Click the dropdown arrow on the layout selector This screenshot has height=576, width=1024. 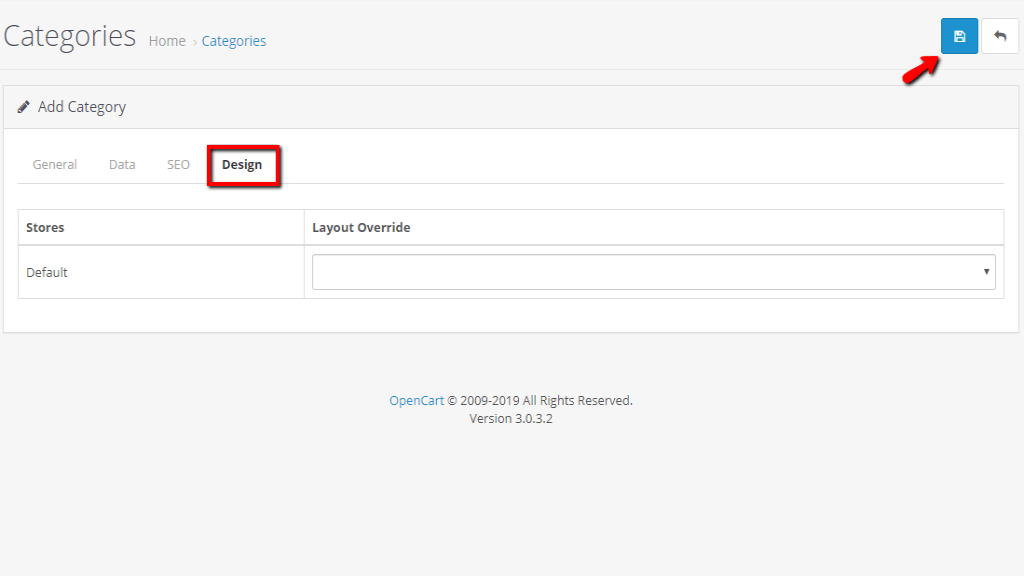coord(986,271)
